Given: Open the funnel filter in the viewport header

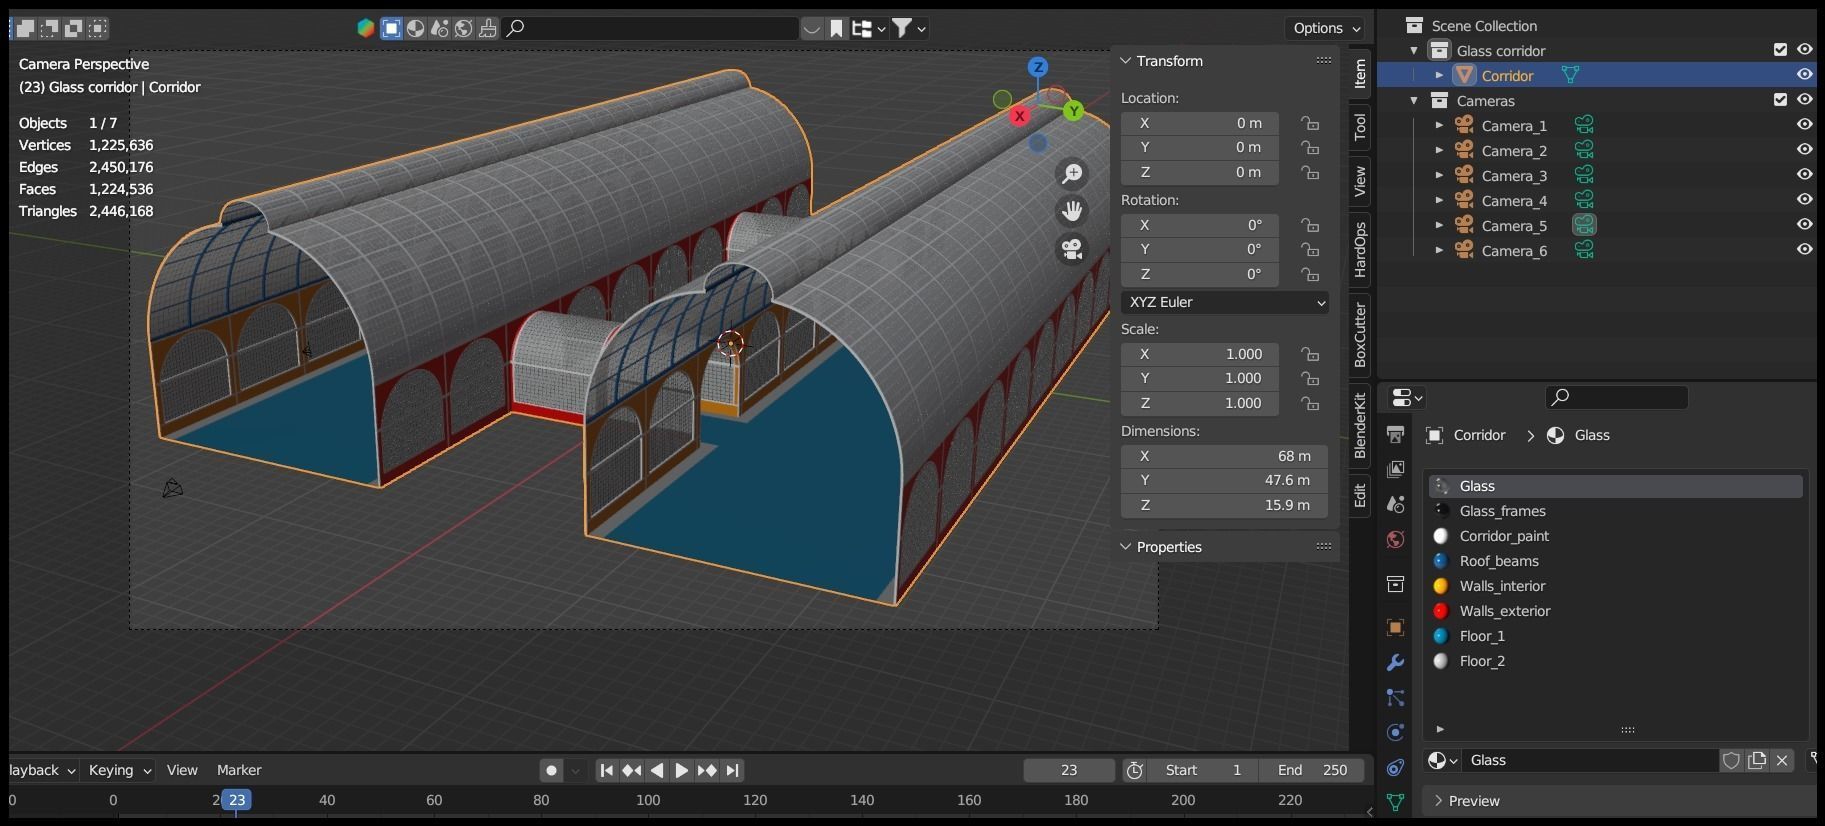Looking at the screenshot, I should click(x=909, y=28).
